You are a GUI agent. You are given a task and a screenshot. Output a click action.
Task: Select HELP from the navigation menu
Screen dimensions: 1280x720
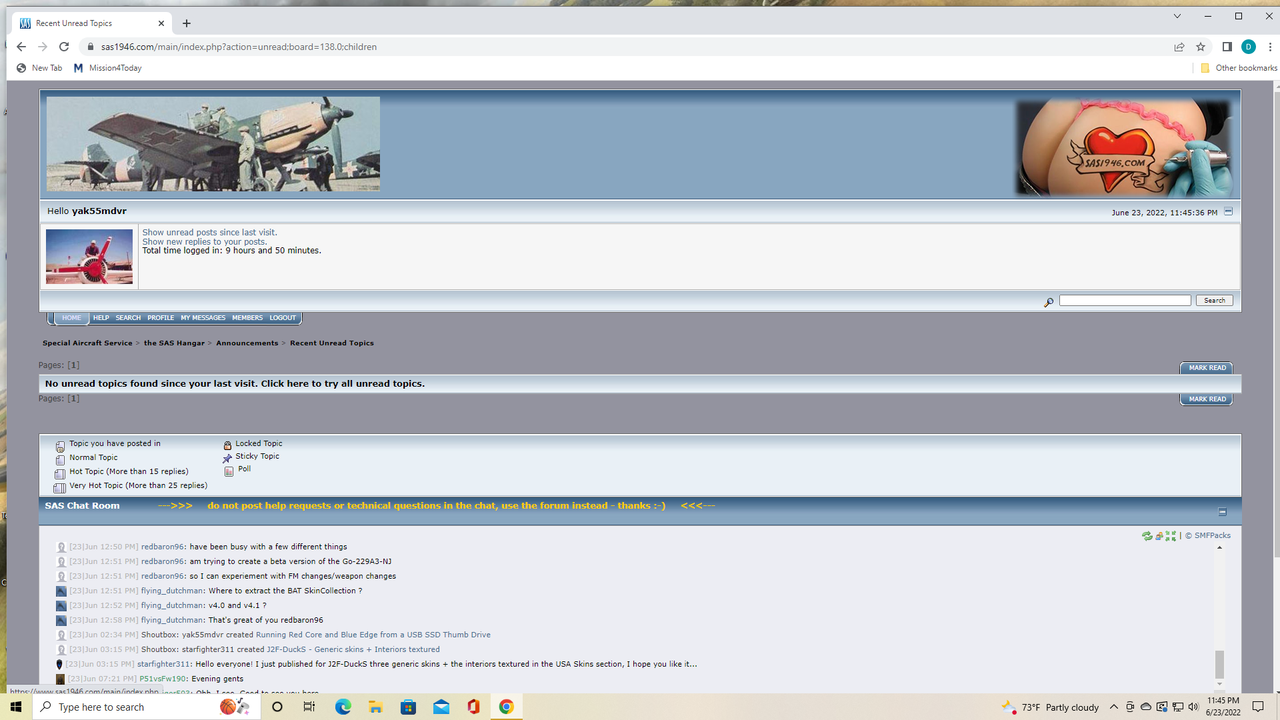(x=101, y=317)
